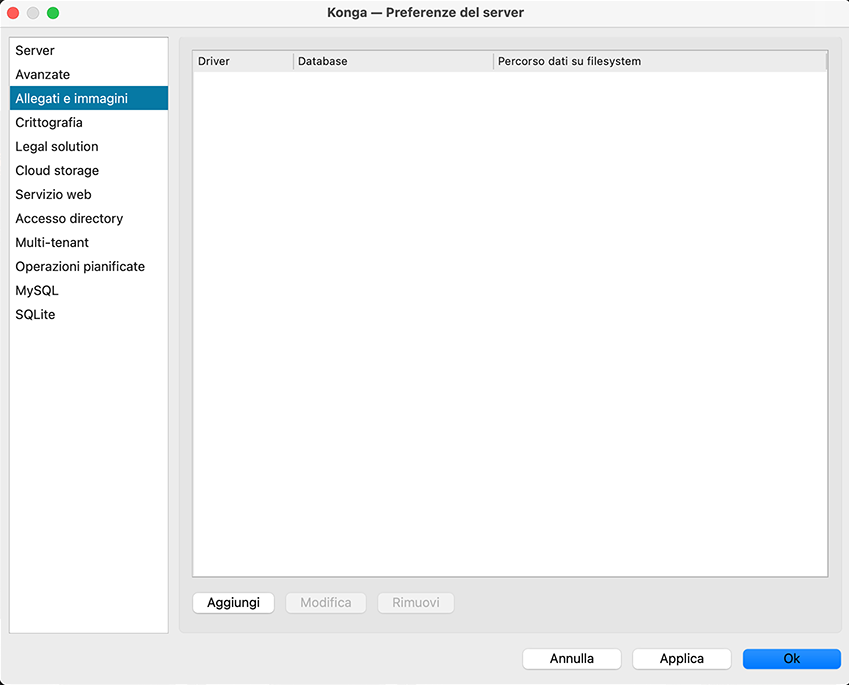The width and height of the screenshot is (849, 685).
Task: Open Multi-tenant preferences
Action: [x=52, y=243]
